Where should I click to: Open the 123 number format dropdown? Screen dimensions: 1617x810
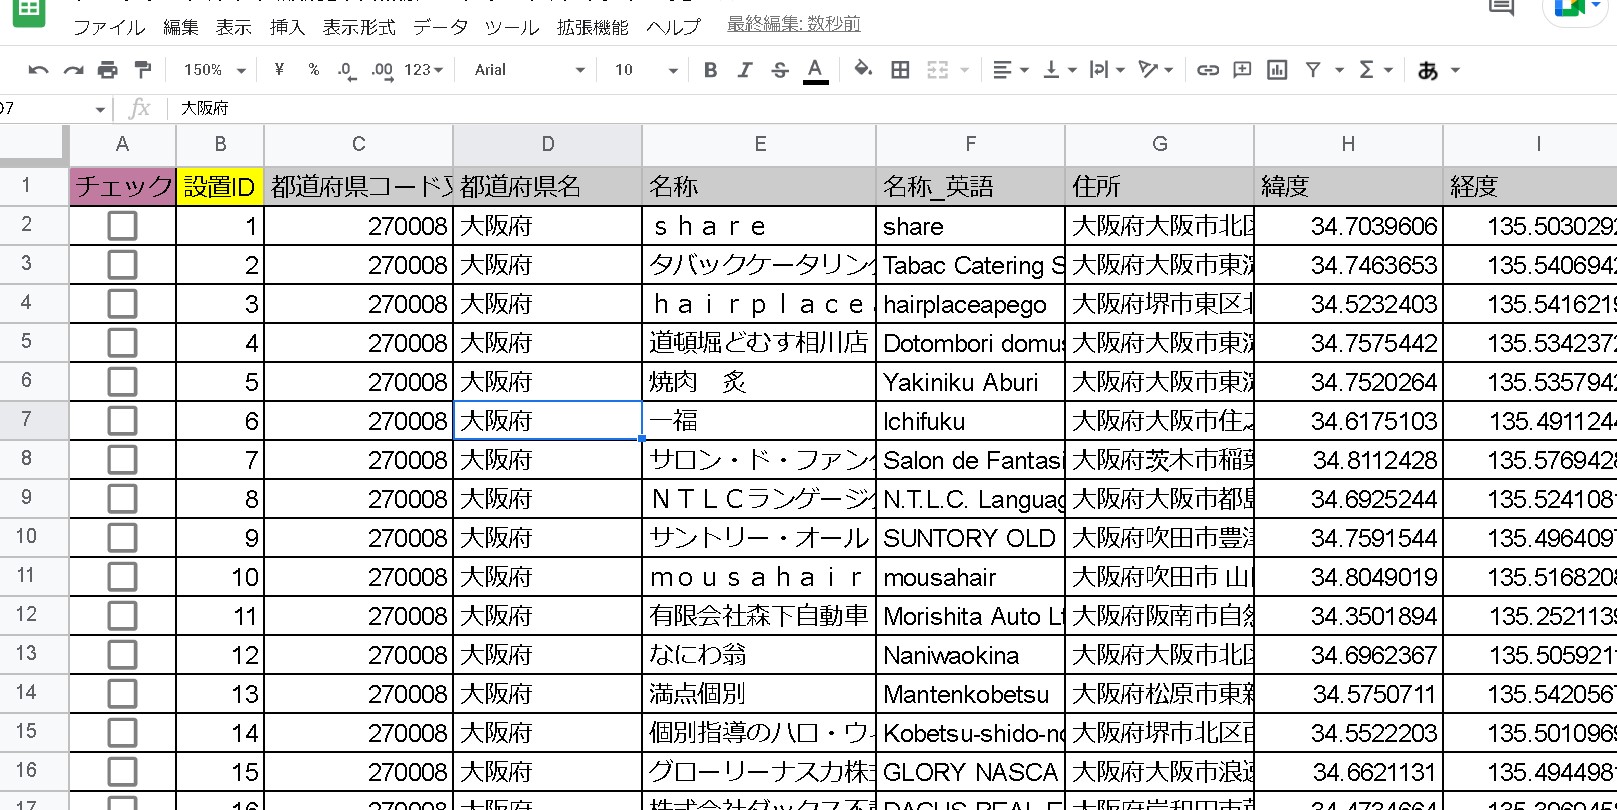[x=423, y=70]
